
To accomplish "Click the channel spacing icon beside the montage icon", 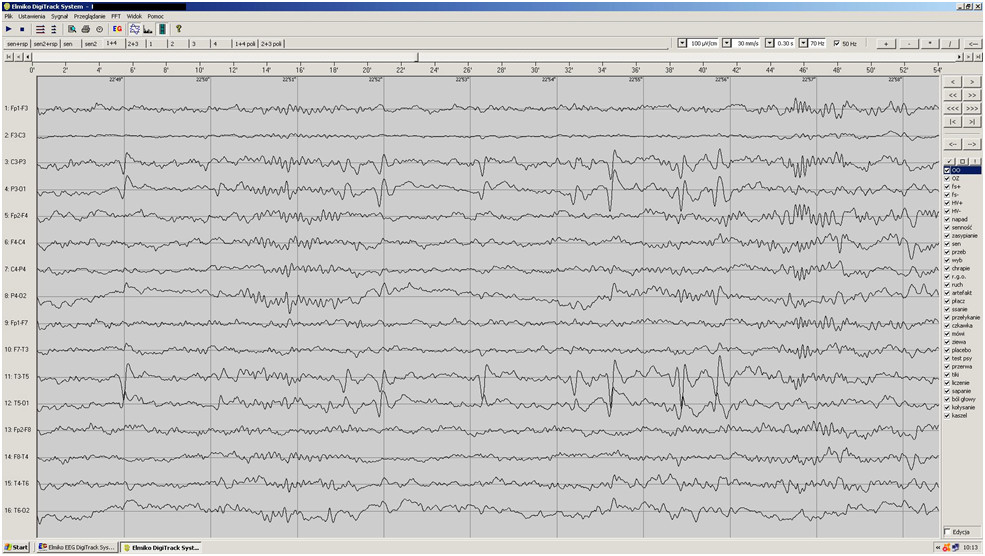I will (x=54, y=29).
